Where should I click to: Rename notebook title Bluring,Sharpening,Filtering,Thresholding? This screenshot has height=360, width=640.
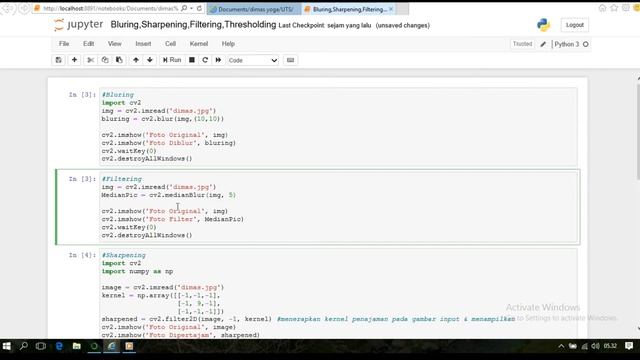point(193,24)
